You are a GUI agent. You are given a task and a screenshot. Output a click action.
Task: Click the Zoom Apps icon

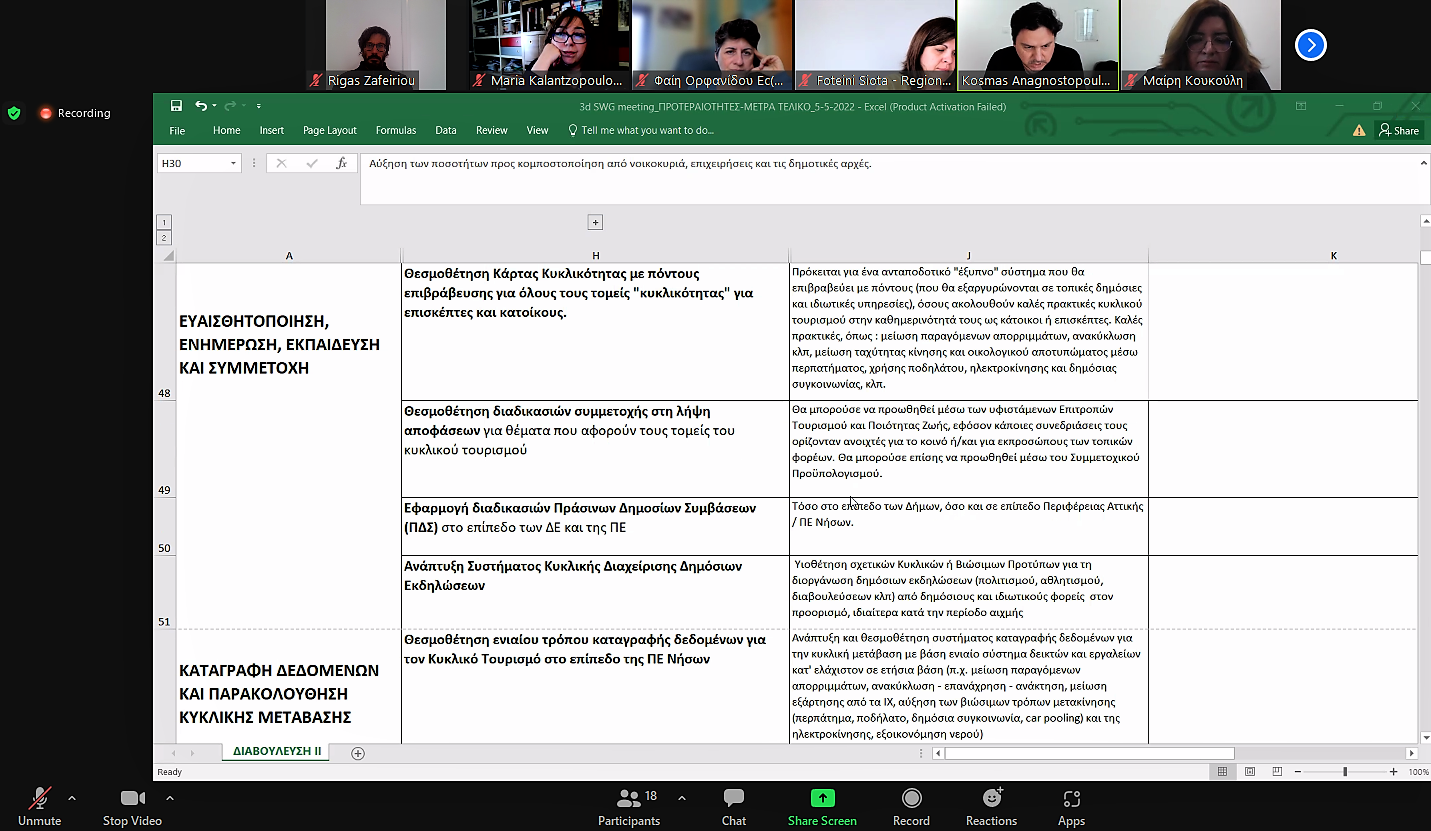point(1071,798)
